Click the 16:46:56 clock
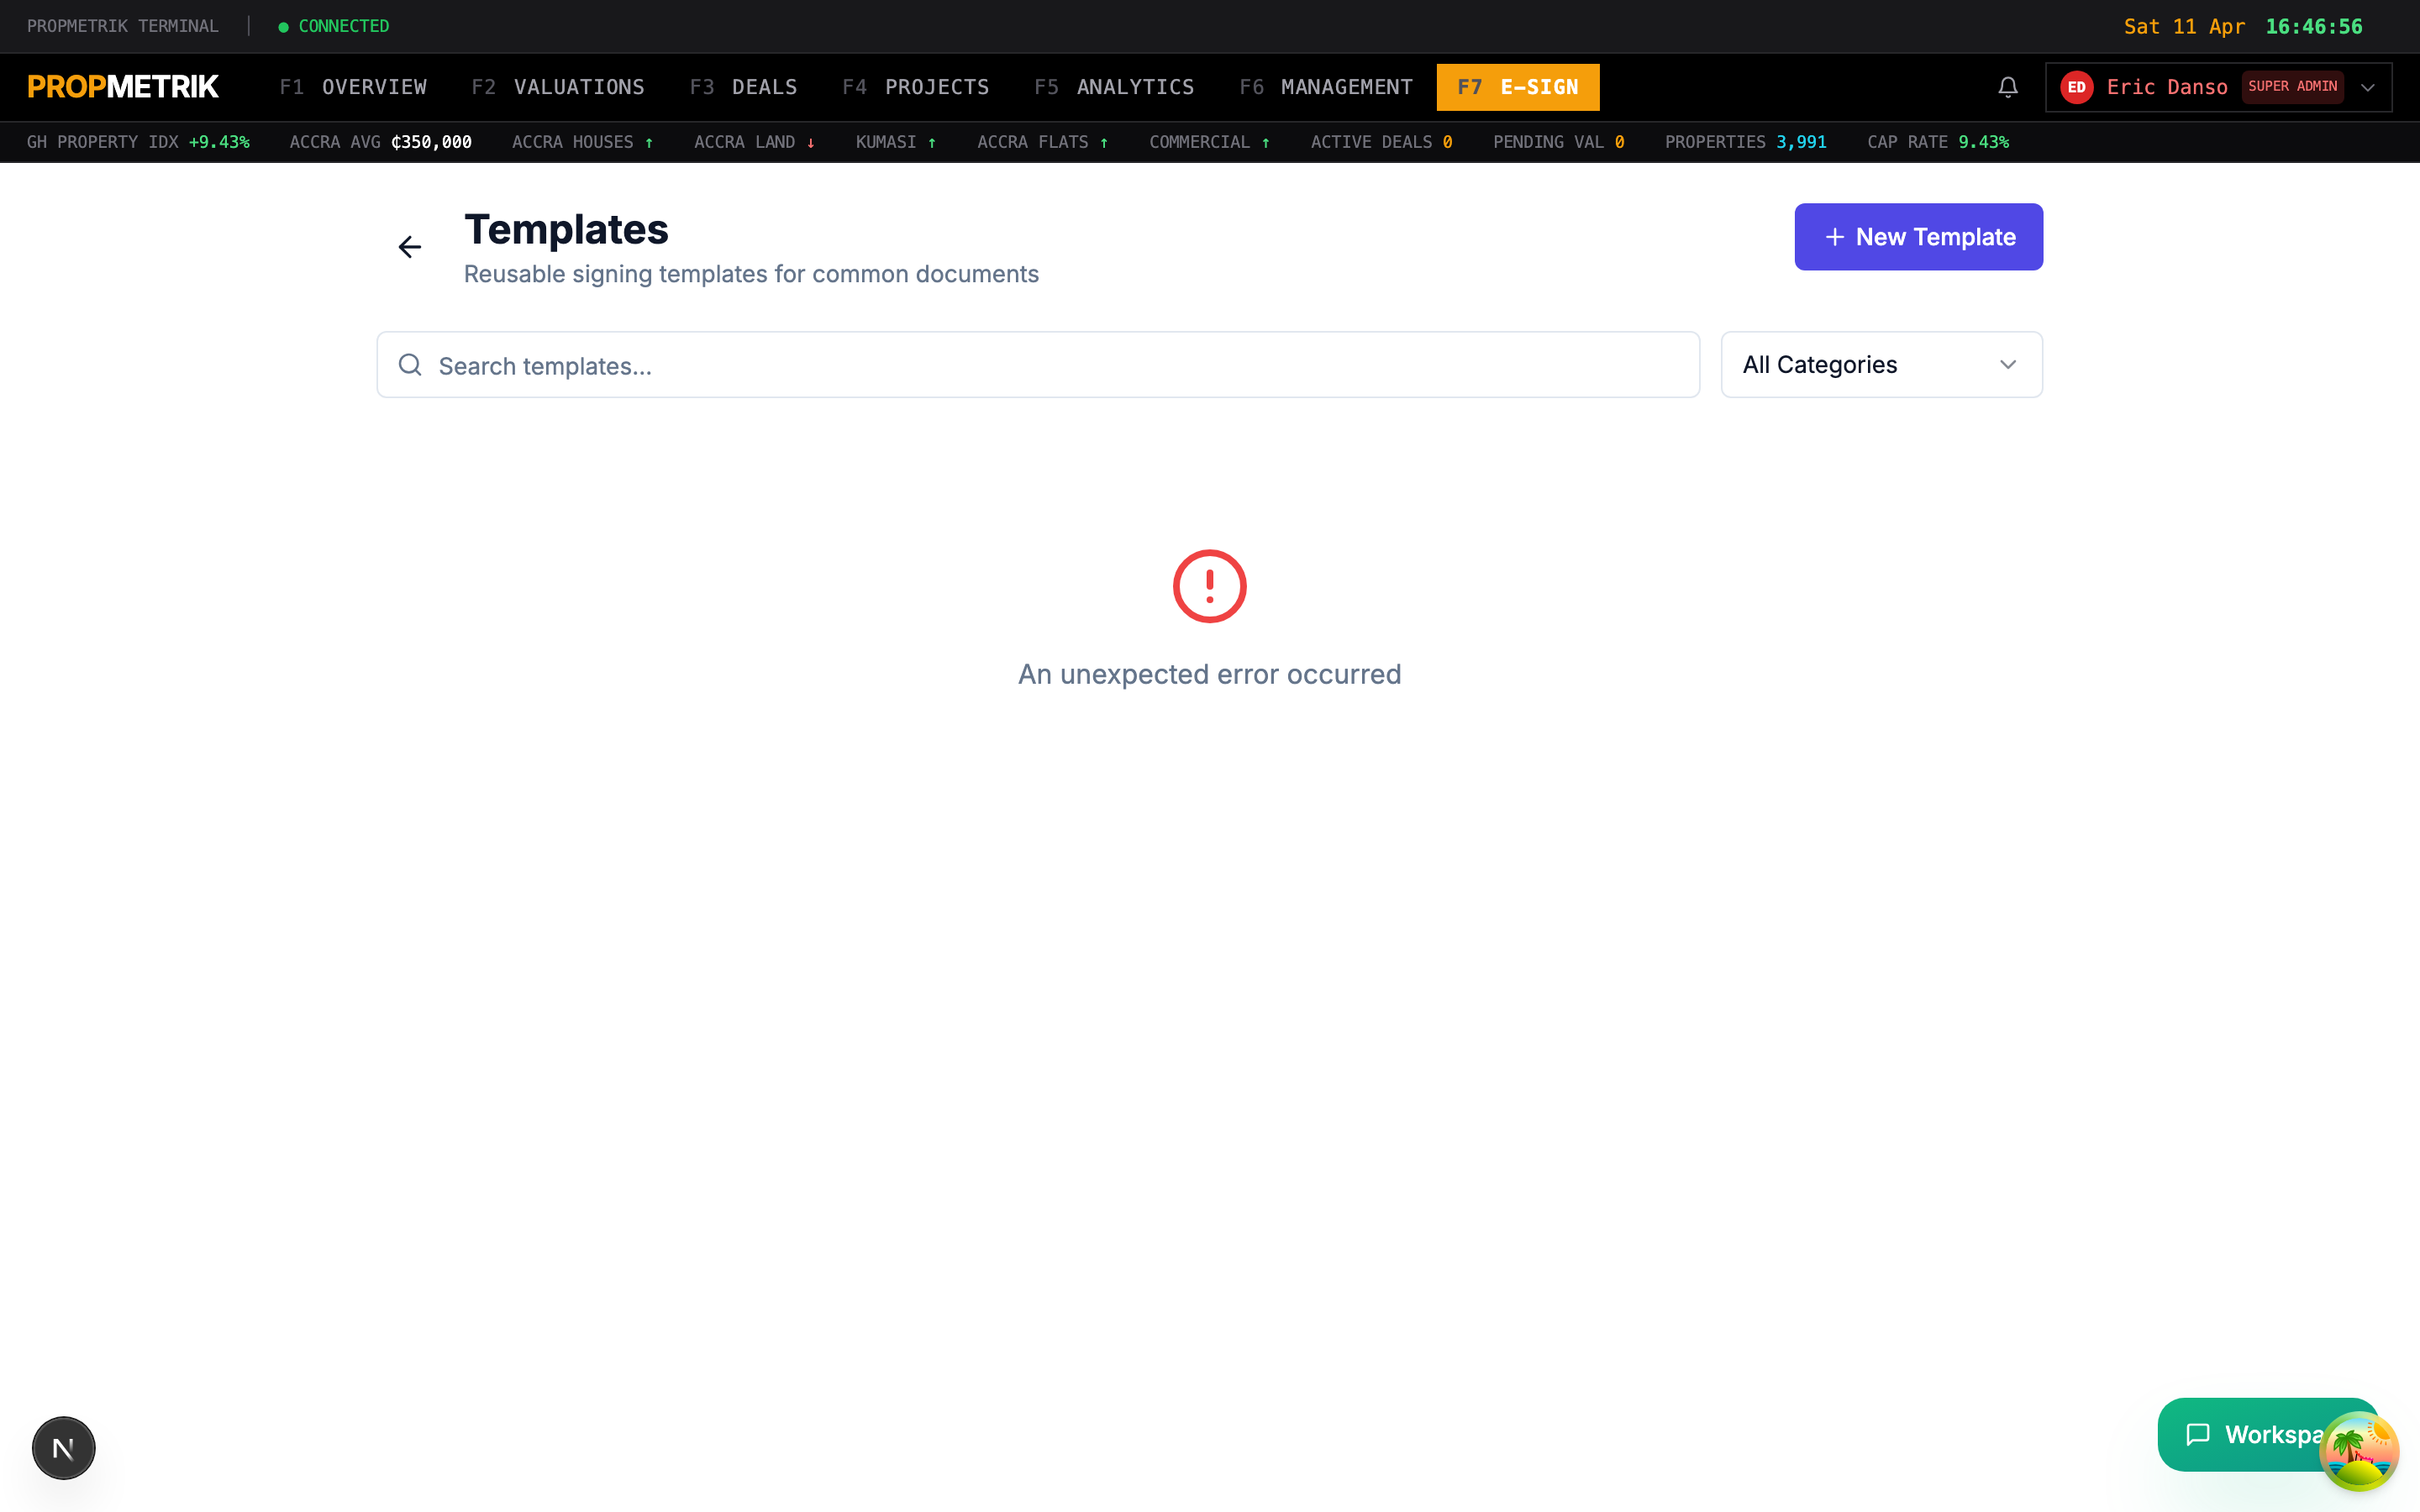The width and height of the screenshot is (2420, 1512). (2313, 26)
